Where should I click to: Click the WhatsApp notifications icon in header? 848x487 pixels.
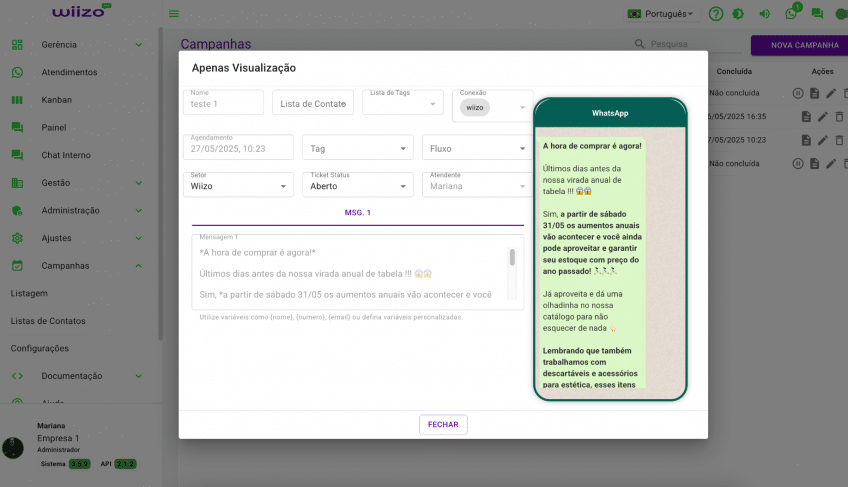(791, 14)
